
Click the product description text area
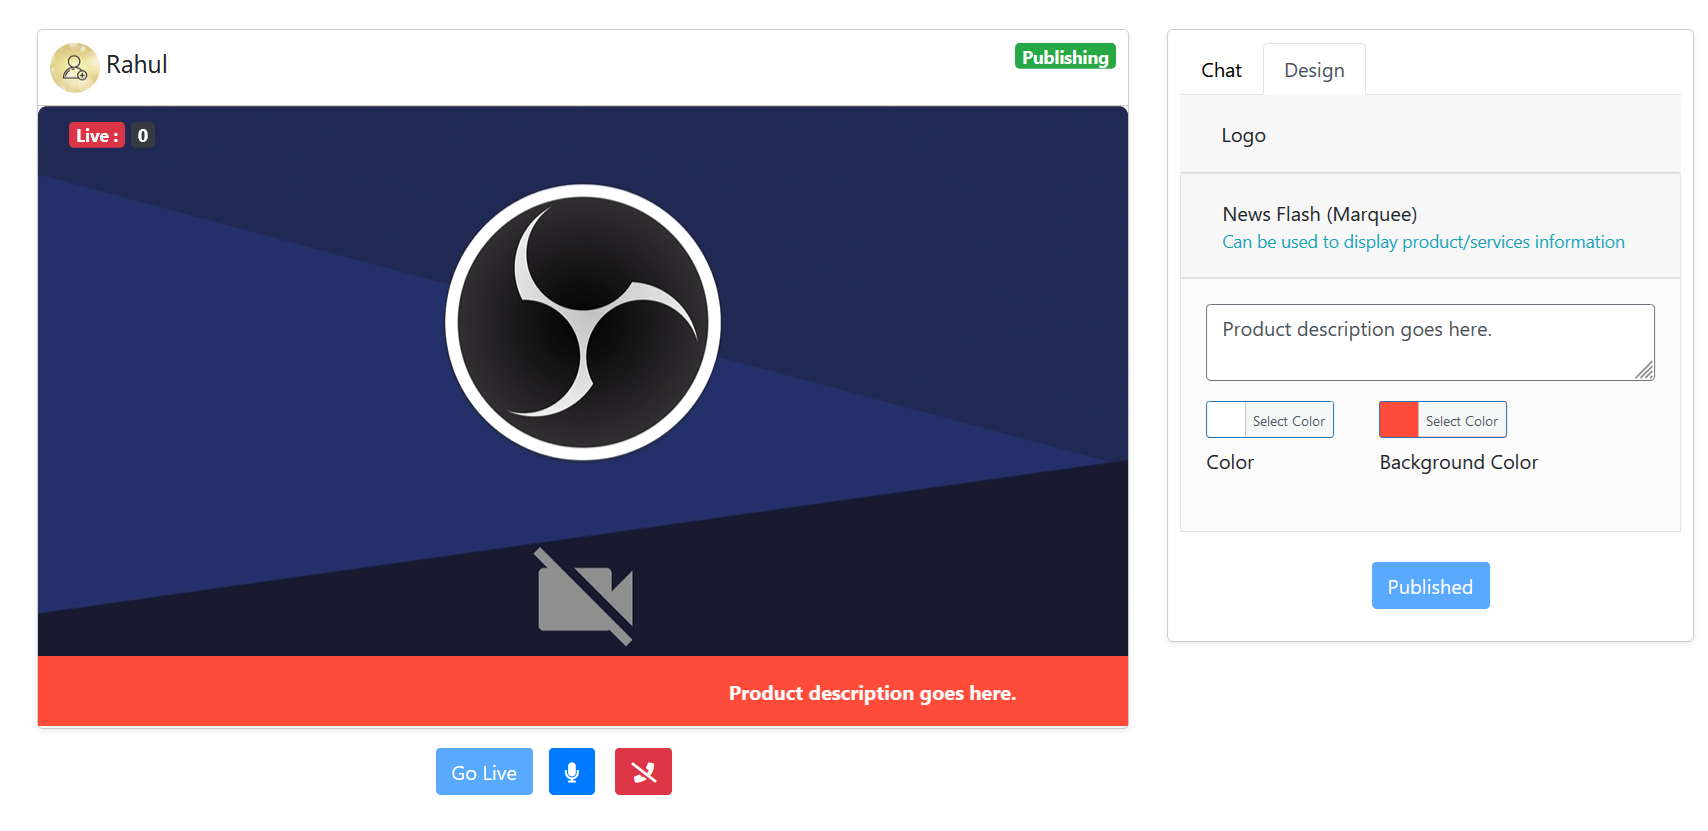[x=1429, y=342]
